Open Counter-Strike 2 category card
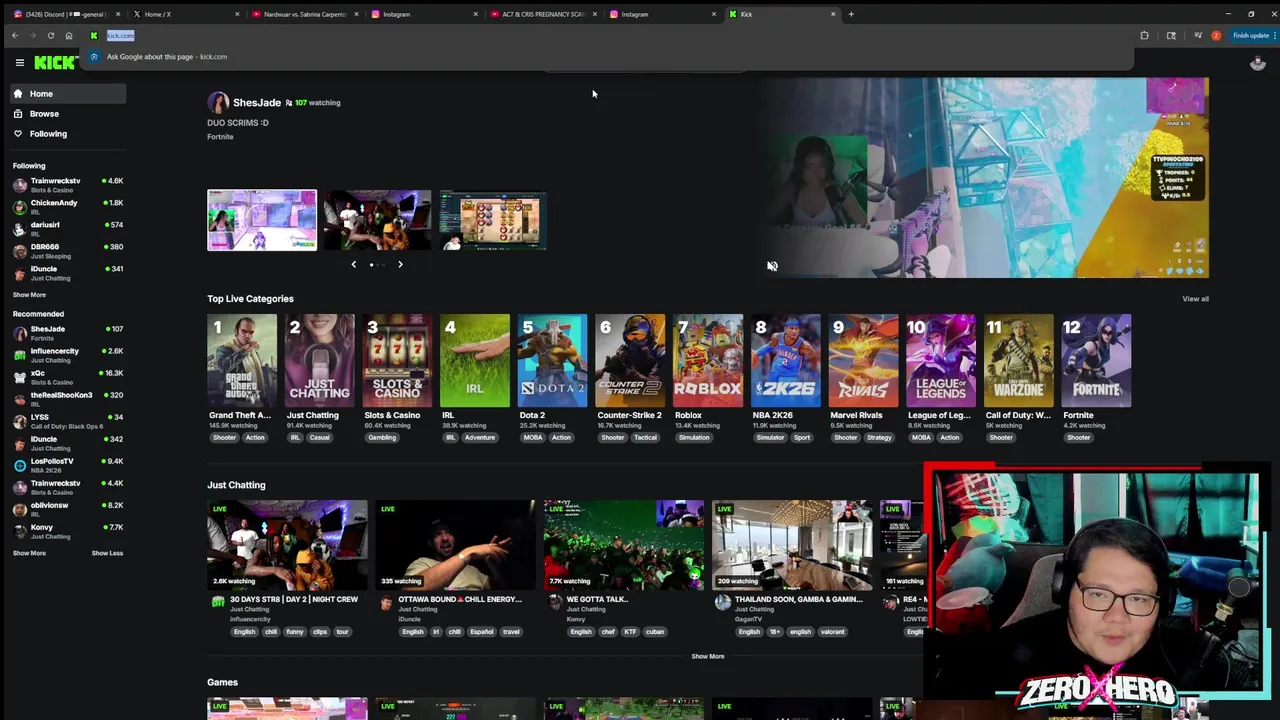This screenshot has height=720, width=1280. click(630, 361)
